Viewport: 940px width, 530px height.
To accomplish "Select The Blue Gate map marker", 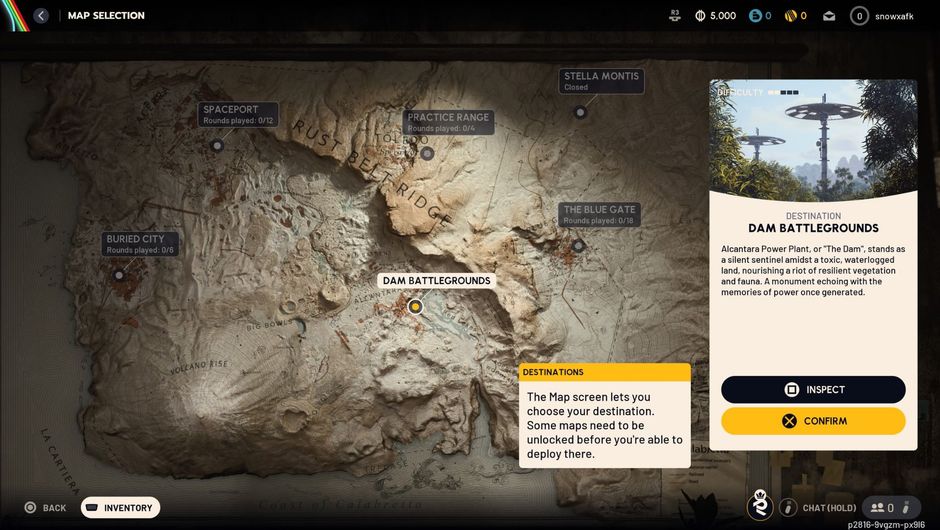I will [578, 245].
